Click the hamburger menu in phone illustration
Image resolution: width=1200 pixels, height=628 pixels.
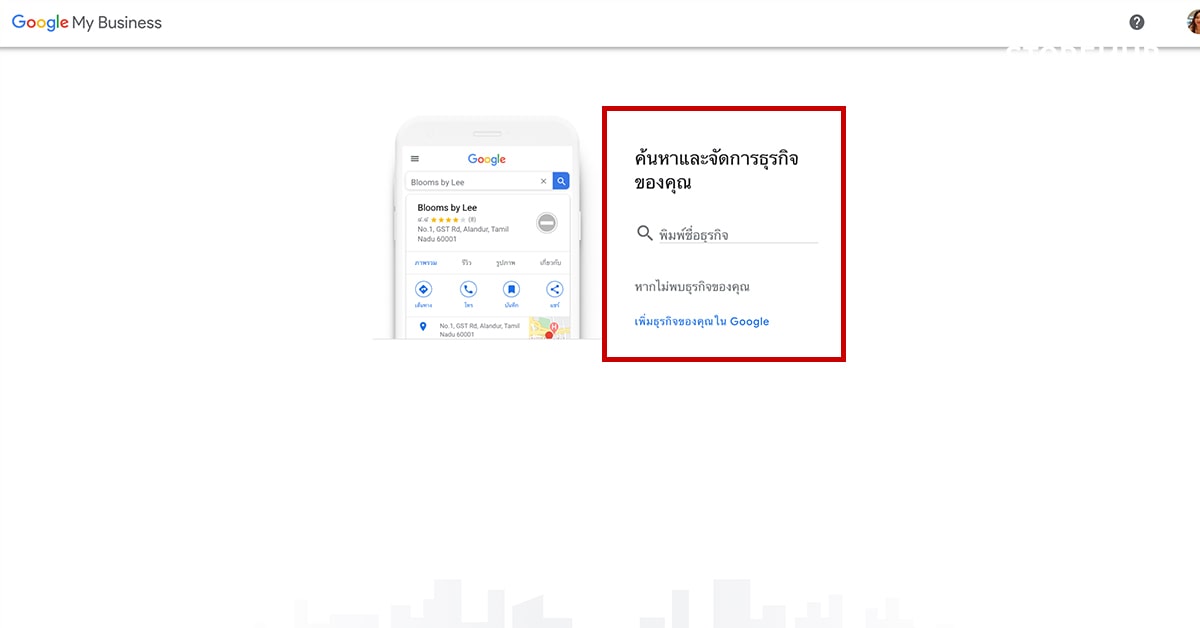pos(415,159)
